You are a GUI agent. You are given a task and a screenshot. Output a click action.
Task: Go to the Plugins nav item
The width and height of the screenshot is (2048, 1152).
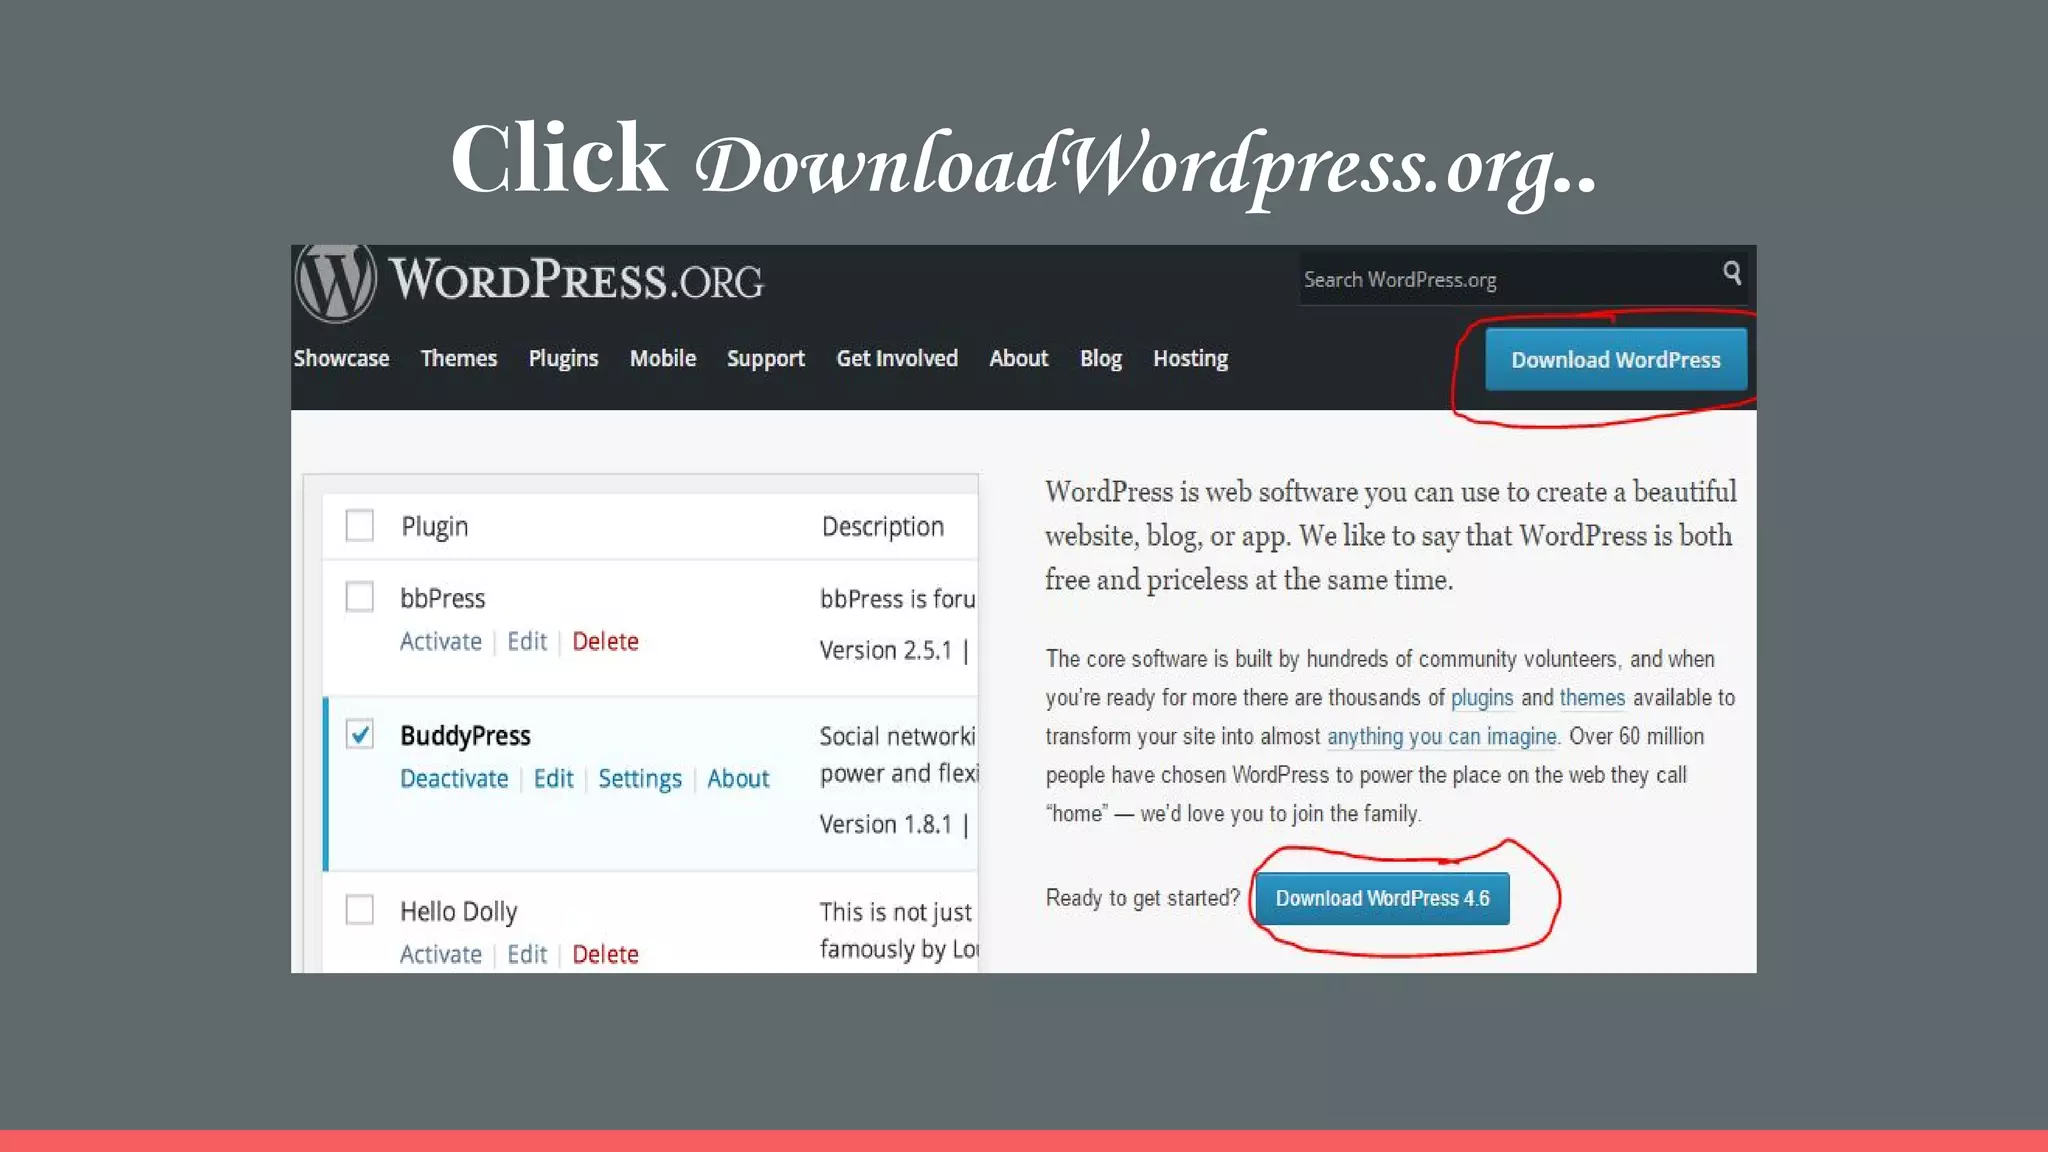(563, 358)
